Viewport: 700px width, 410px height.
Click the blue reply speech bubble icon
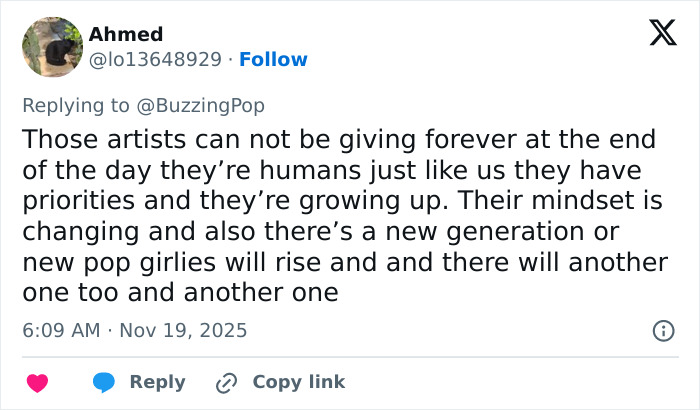coord(104,382)
